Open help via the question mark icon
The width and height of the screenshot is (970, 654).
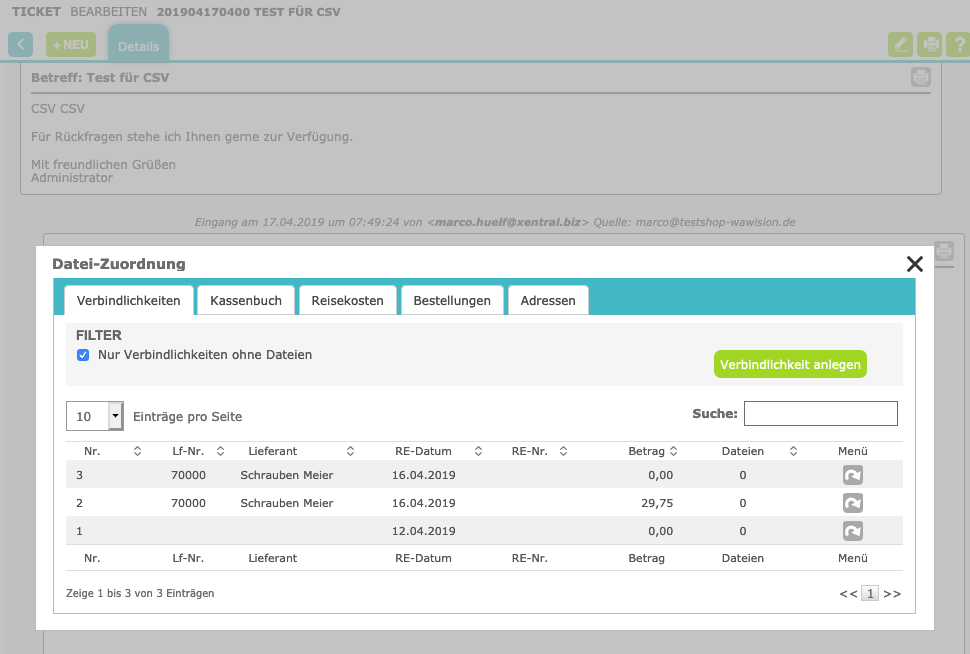tap(958, 45)
